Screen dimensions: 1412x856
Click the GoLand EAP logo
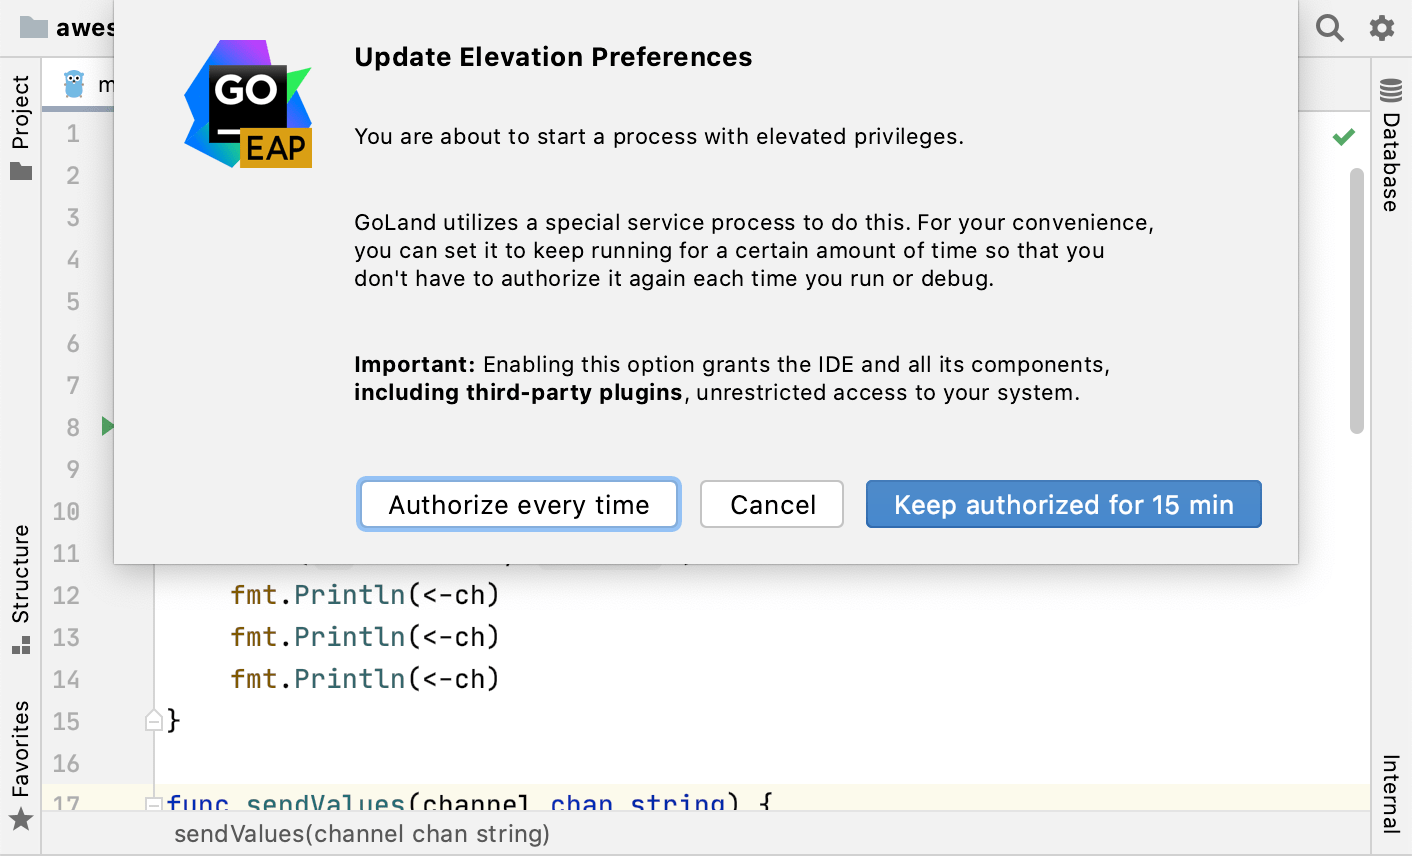[248, 104]
